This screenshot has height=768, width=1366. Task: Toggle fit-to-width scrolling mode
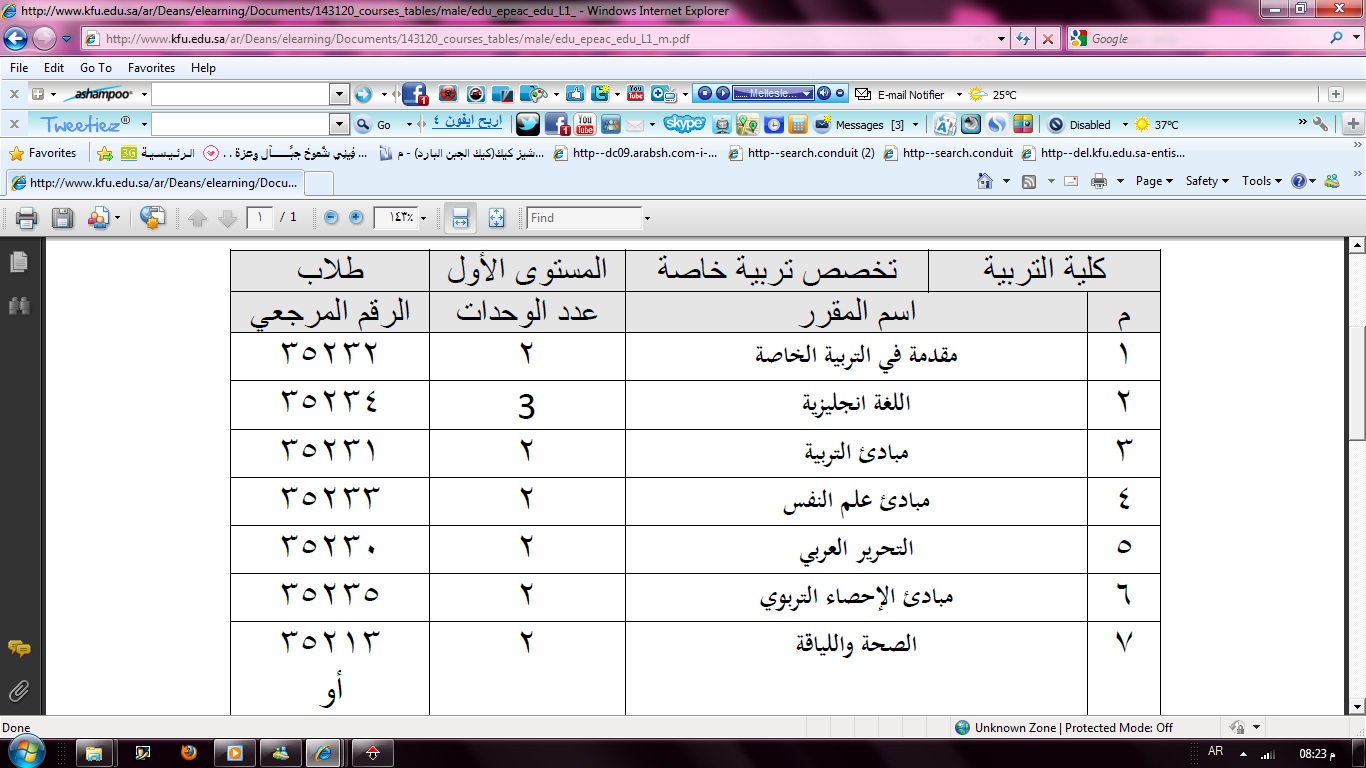[x=460, y=218]
